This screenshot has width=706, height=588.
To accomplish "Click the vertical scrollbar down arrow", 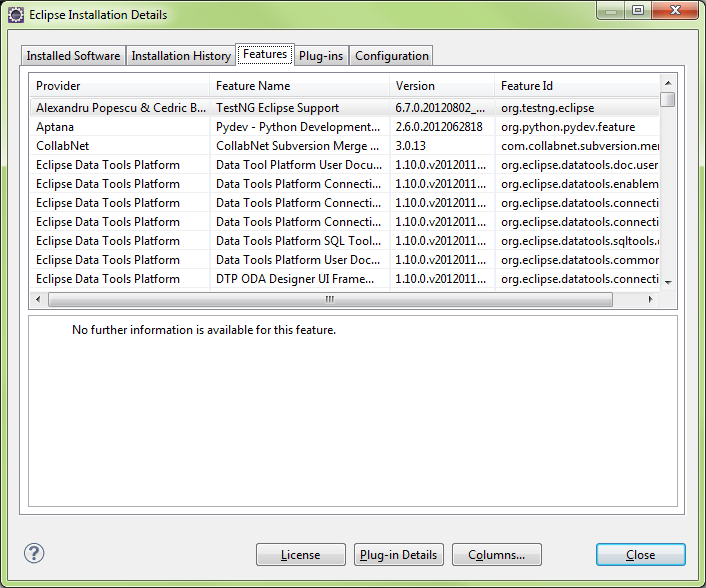I will pyautogui.click(x=668, y=283).
